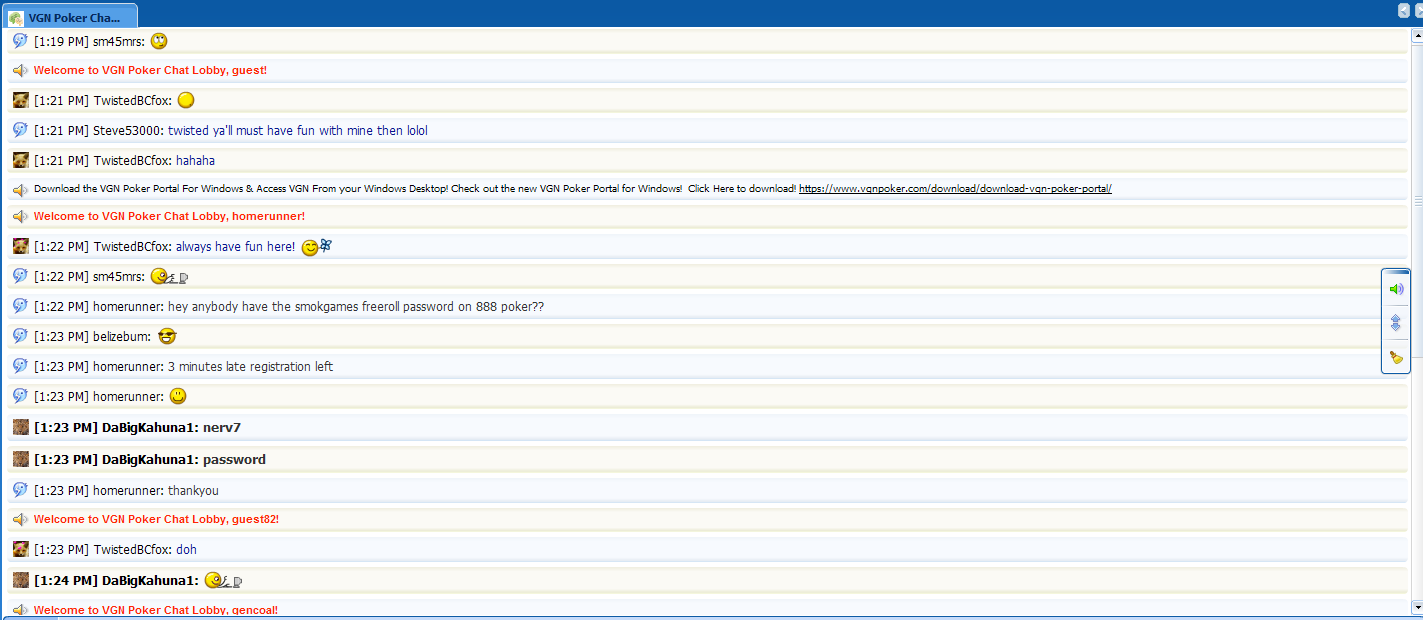Click the Download the VGN Poker Portal announcement text

pyautogui.click(x=415, y=188)
